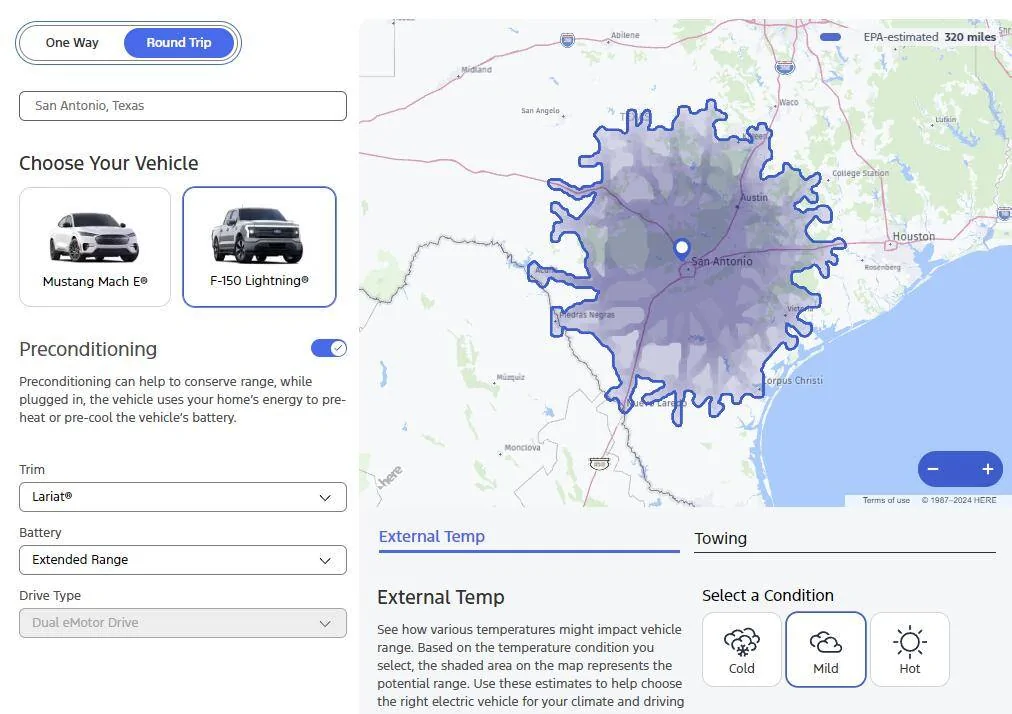
Task: Open the Dual eMotor Drive dropdown
Action: click(x=183, y=623)
